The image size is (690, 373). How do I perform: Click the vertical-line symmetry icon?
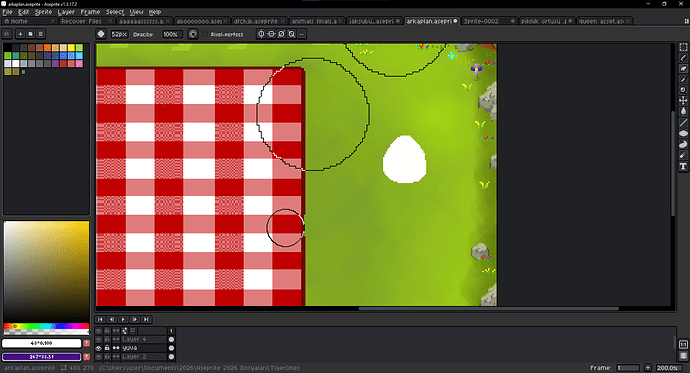tap(261, 34)
